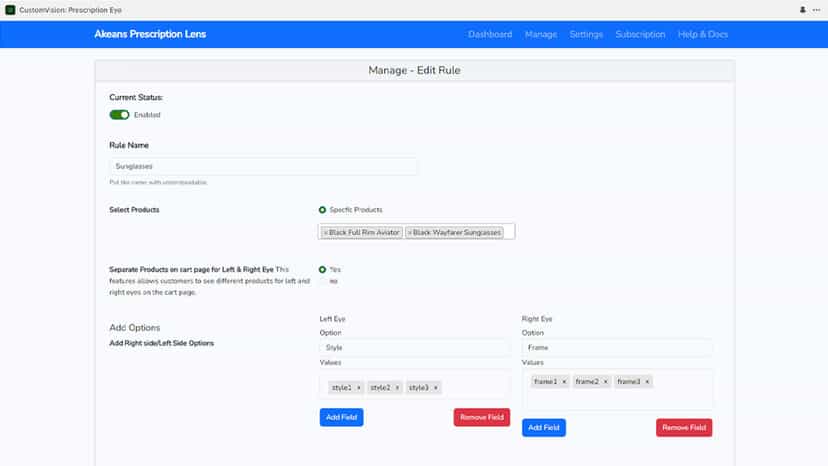Open the Manage menu item

point(541,34)
